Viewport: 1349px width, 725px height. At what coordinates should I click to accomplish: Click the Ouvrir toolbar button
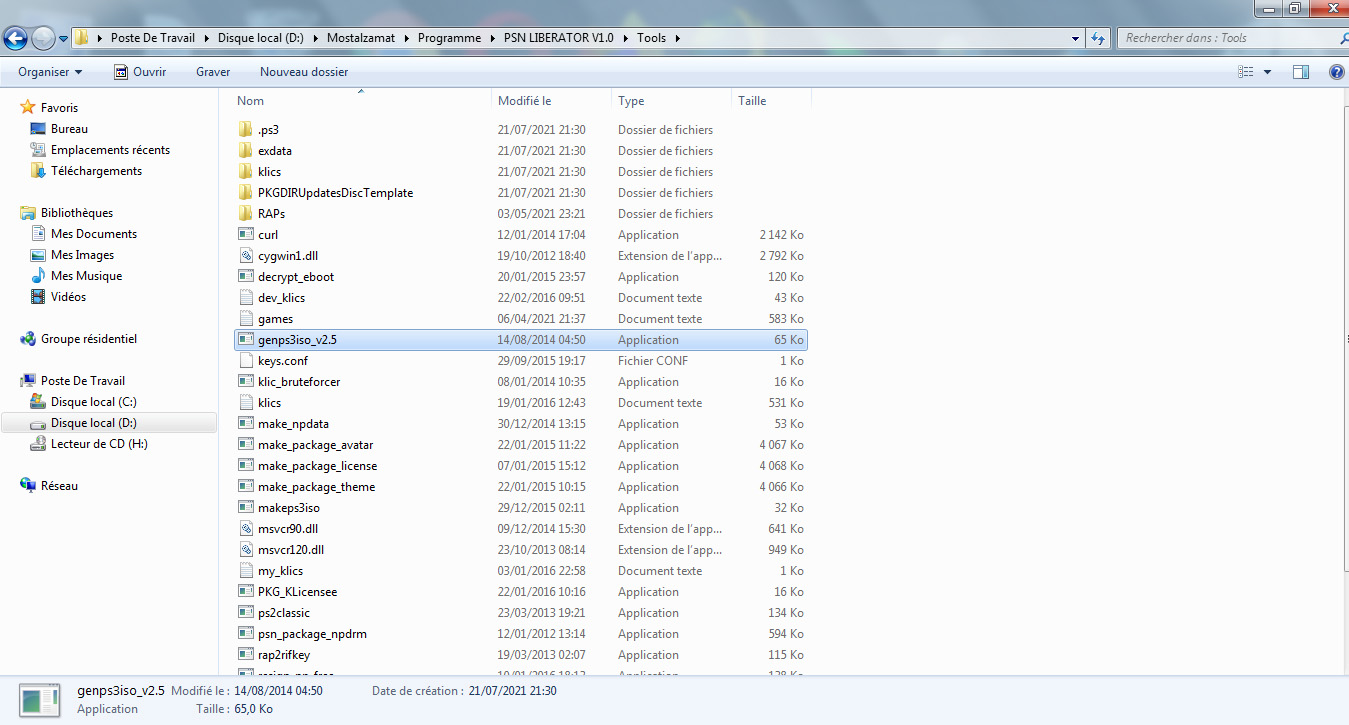(x=140, y=72)
